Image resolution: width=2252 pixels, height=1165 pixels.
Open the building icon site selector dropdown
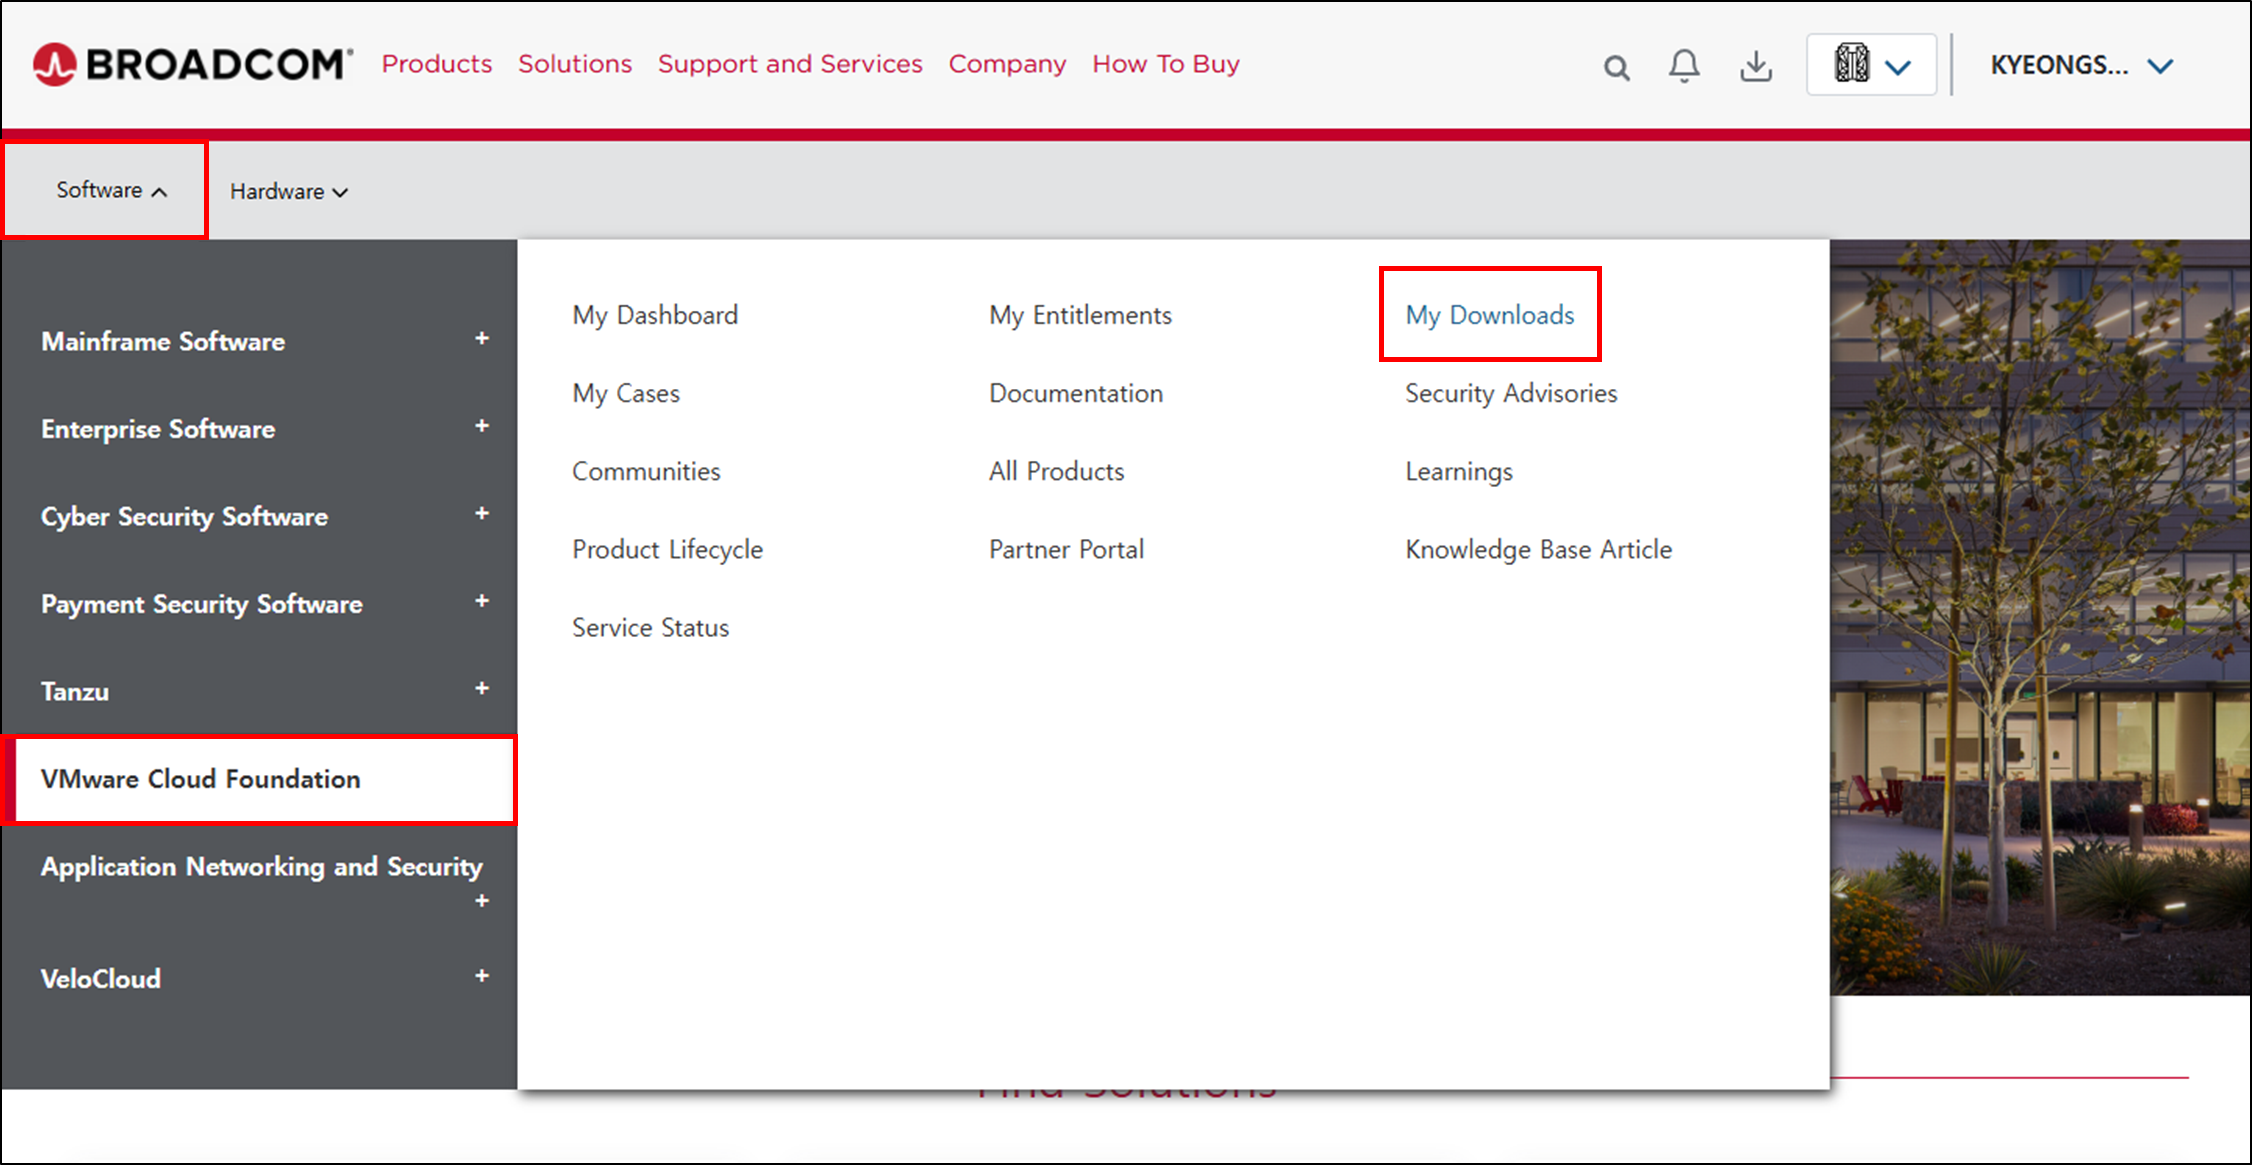pyautogui.click(x=1871, y=65)
